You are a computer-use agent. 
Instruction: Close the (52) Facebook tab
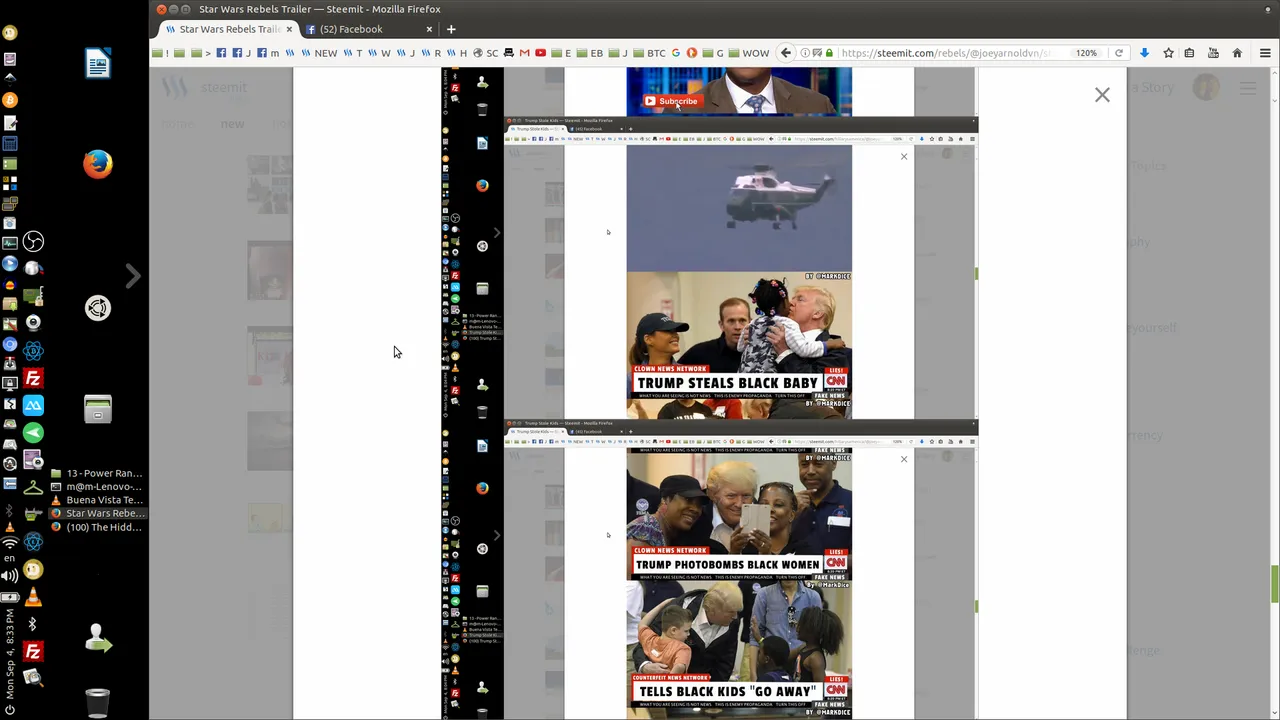click(429, 29)
